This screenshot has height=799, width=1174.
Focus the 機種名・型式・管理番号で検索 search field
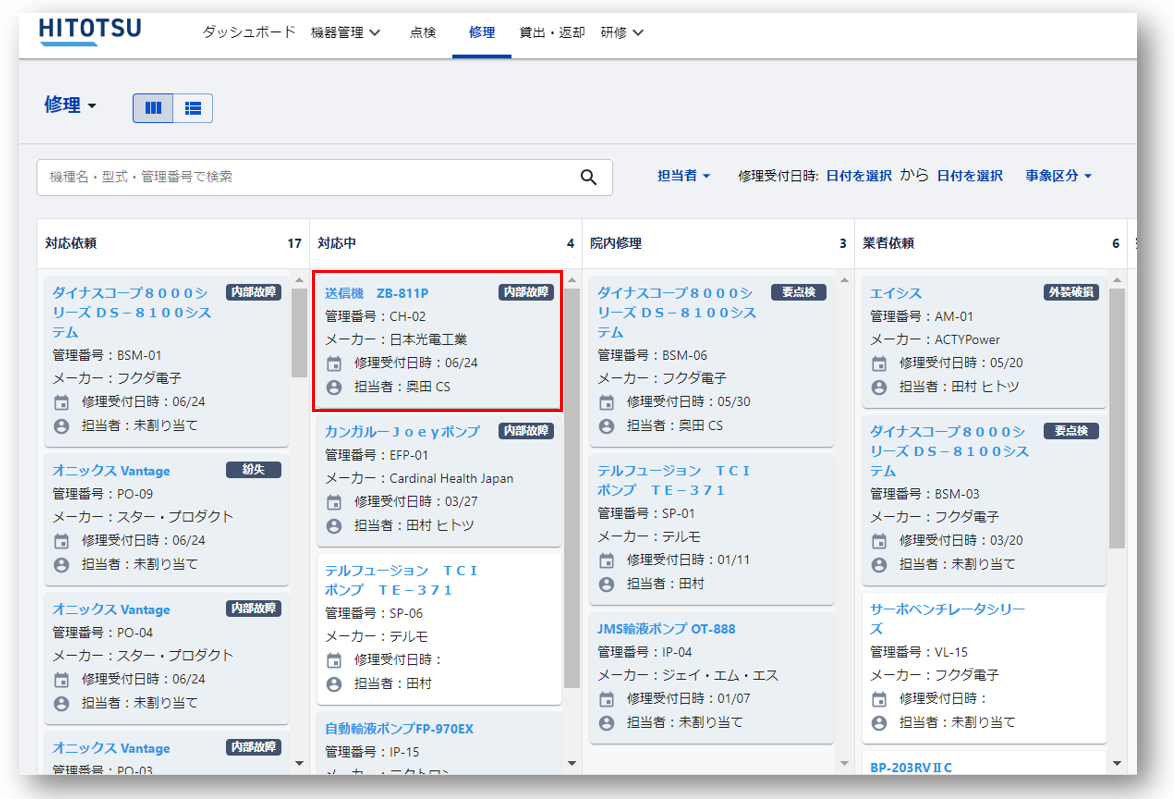[x=324, y=177]
